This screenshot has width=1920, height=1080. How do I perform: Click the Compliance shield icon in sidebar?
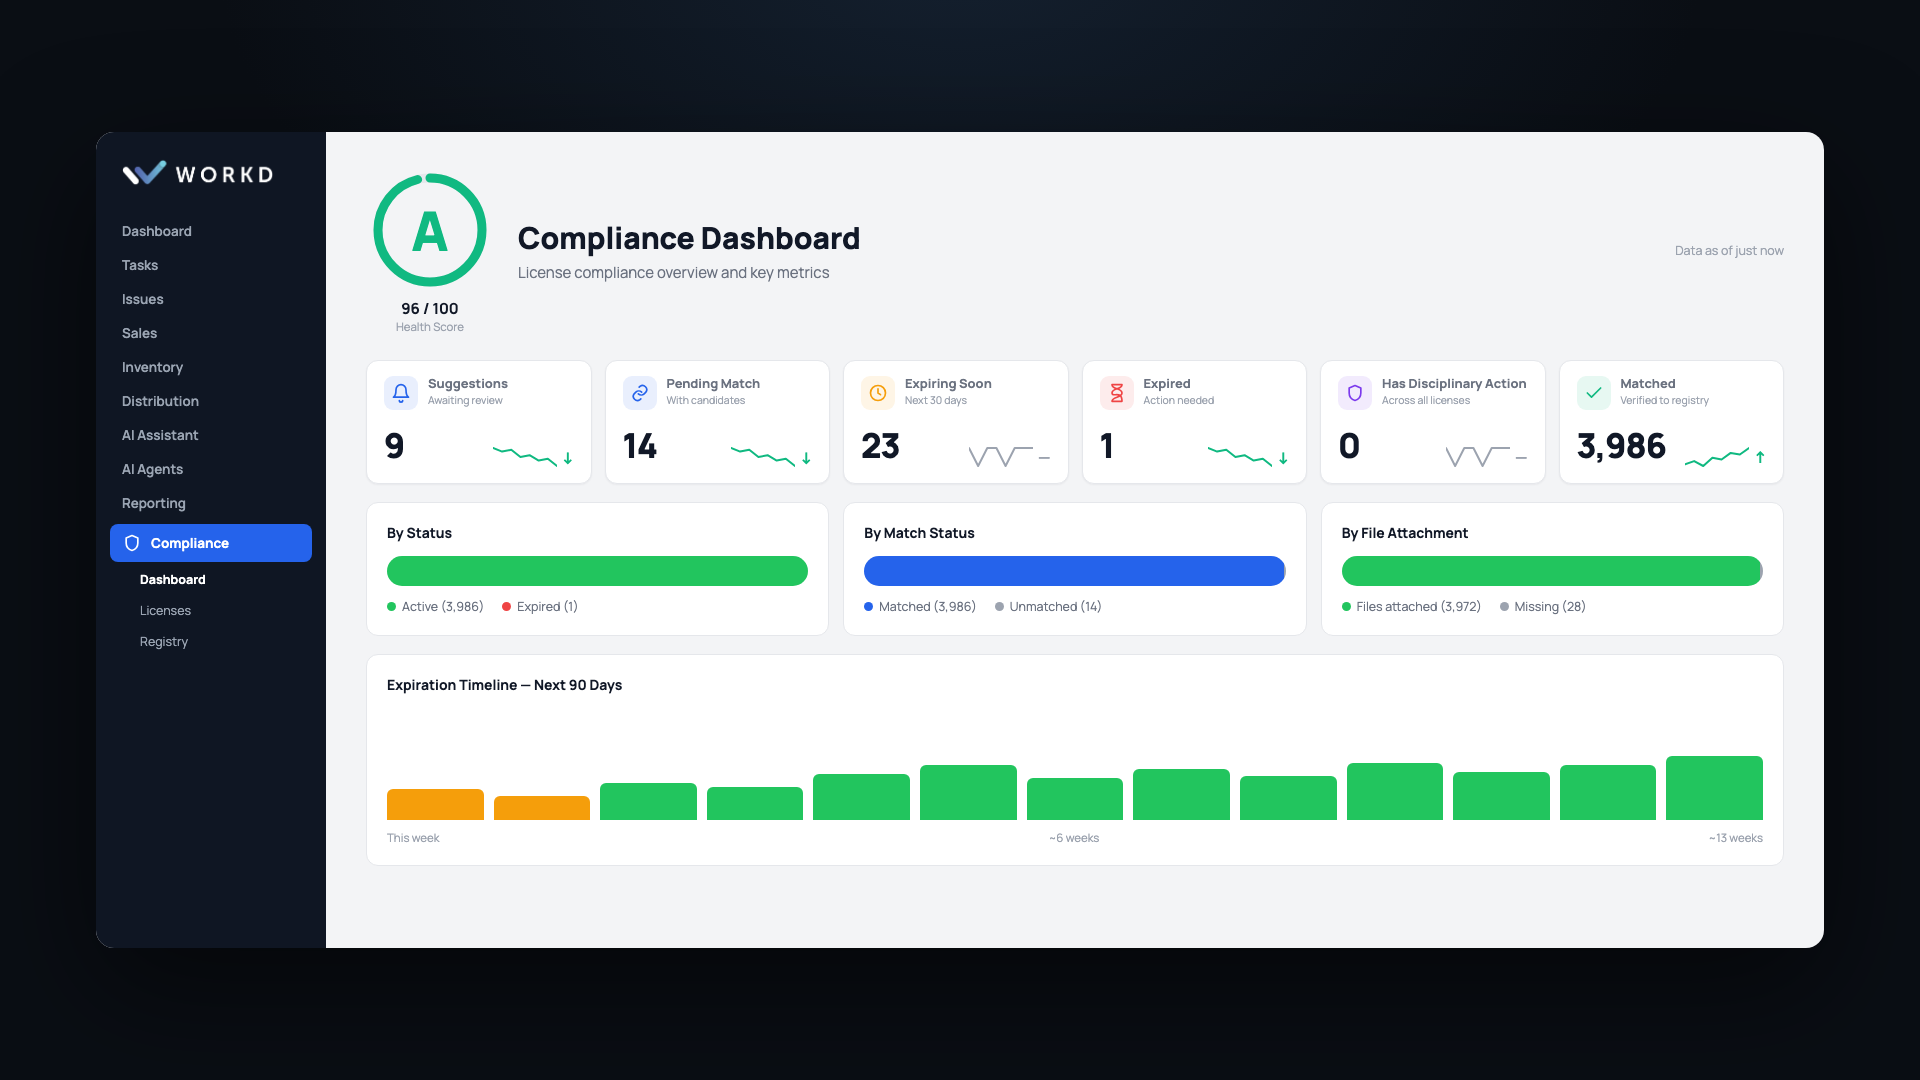tap(132, 543)
